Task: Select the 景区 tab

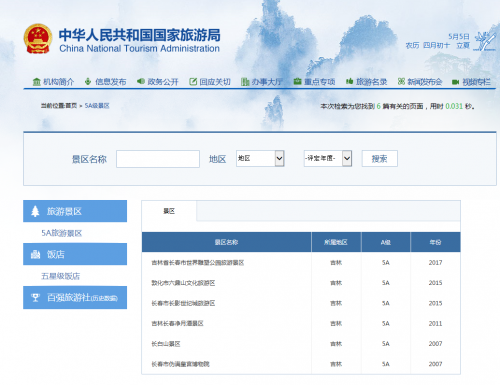Action: click(169, 211)
